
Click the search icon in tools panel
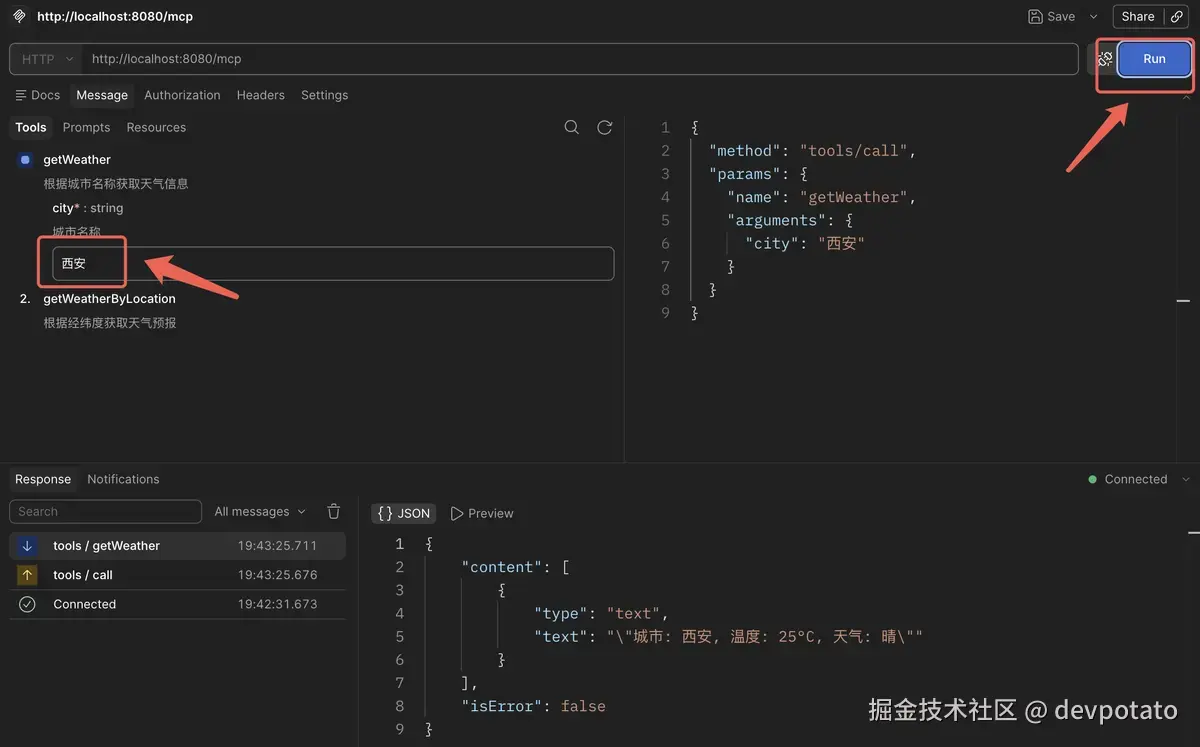[x=572, y=127]
